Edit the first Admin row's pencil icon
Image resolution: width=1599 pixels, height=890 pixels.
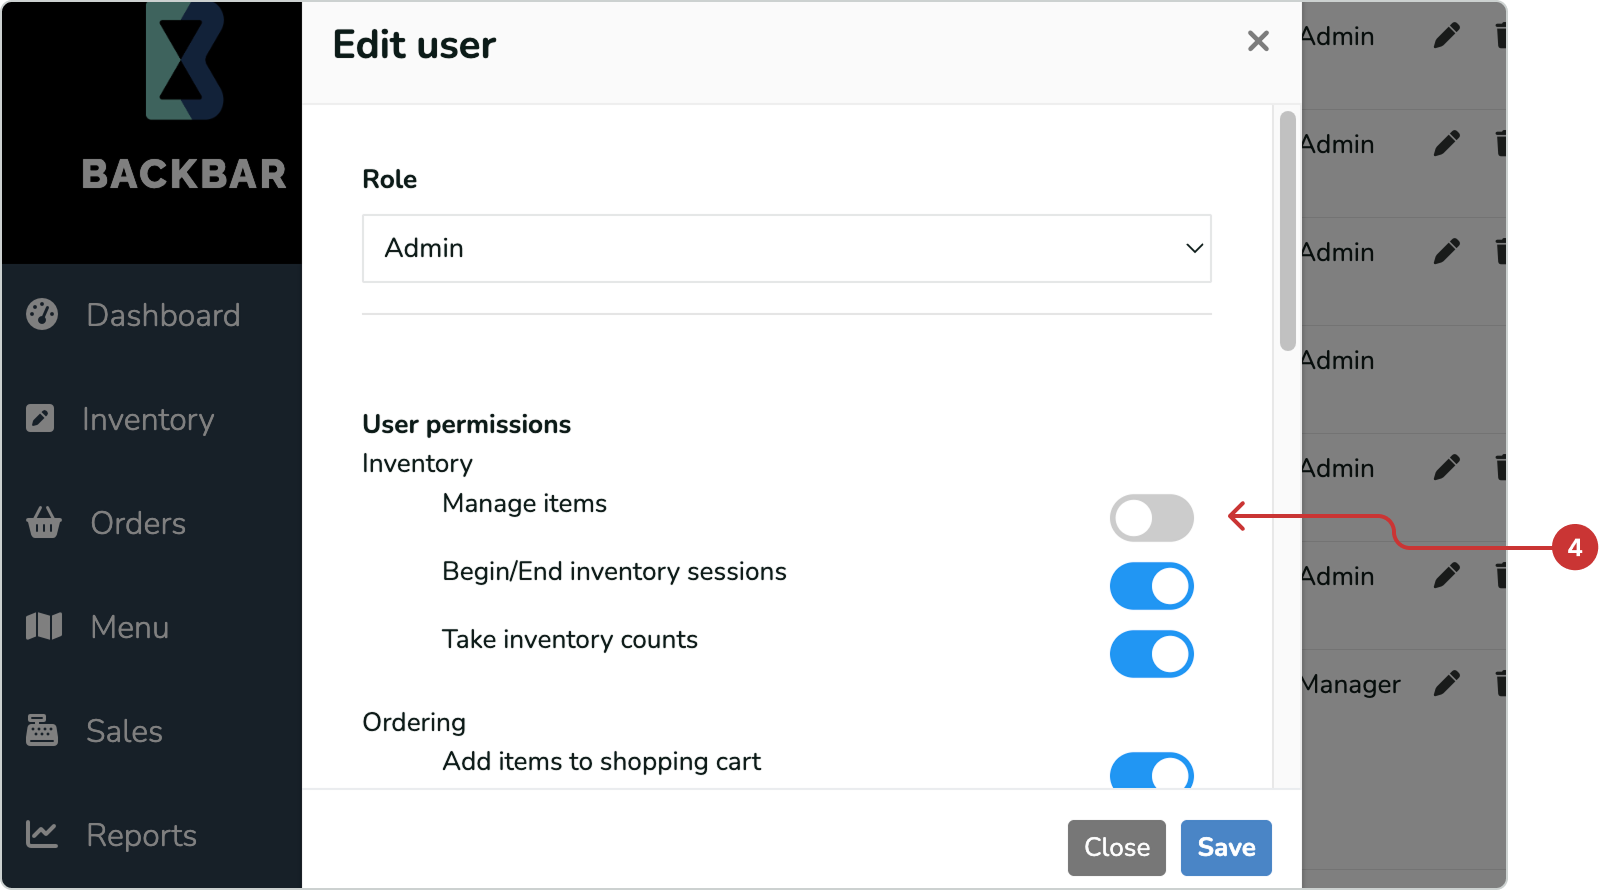pyautogui.click(x=1447, y=36)
